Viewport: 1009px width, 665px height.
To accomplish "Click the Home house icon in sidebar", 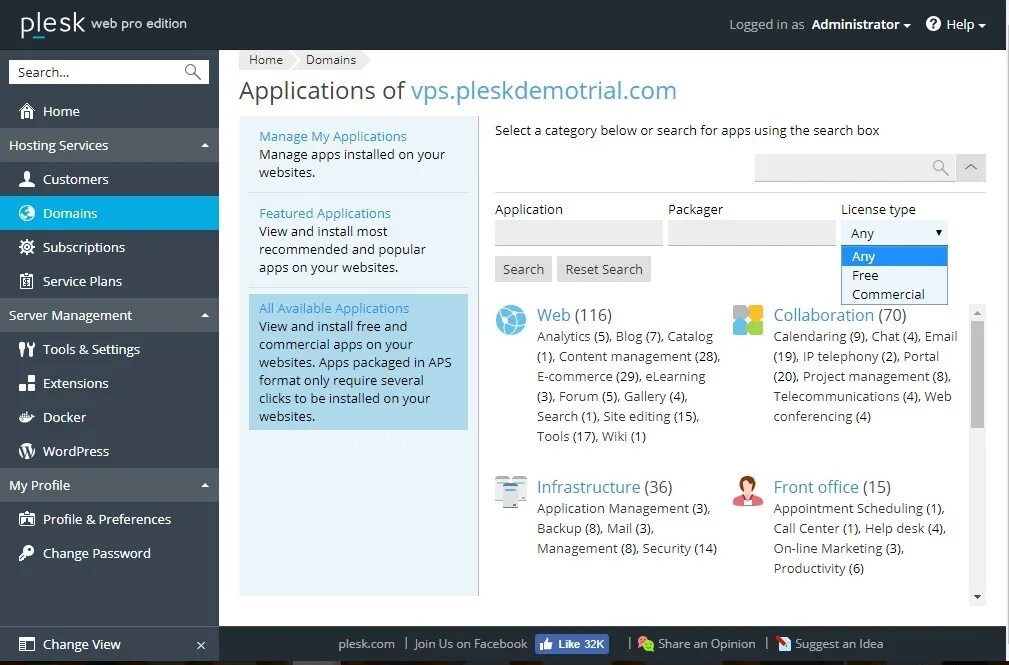I will click(x=26, y=111).
